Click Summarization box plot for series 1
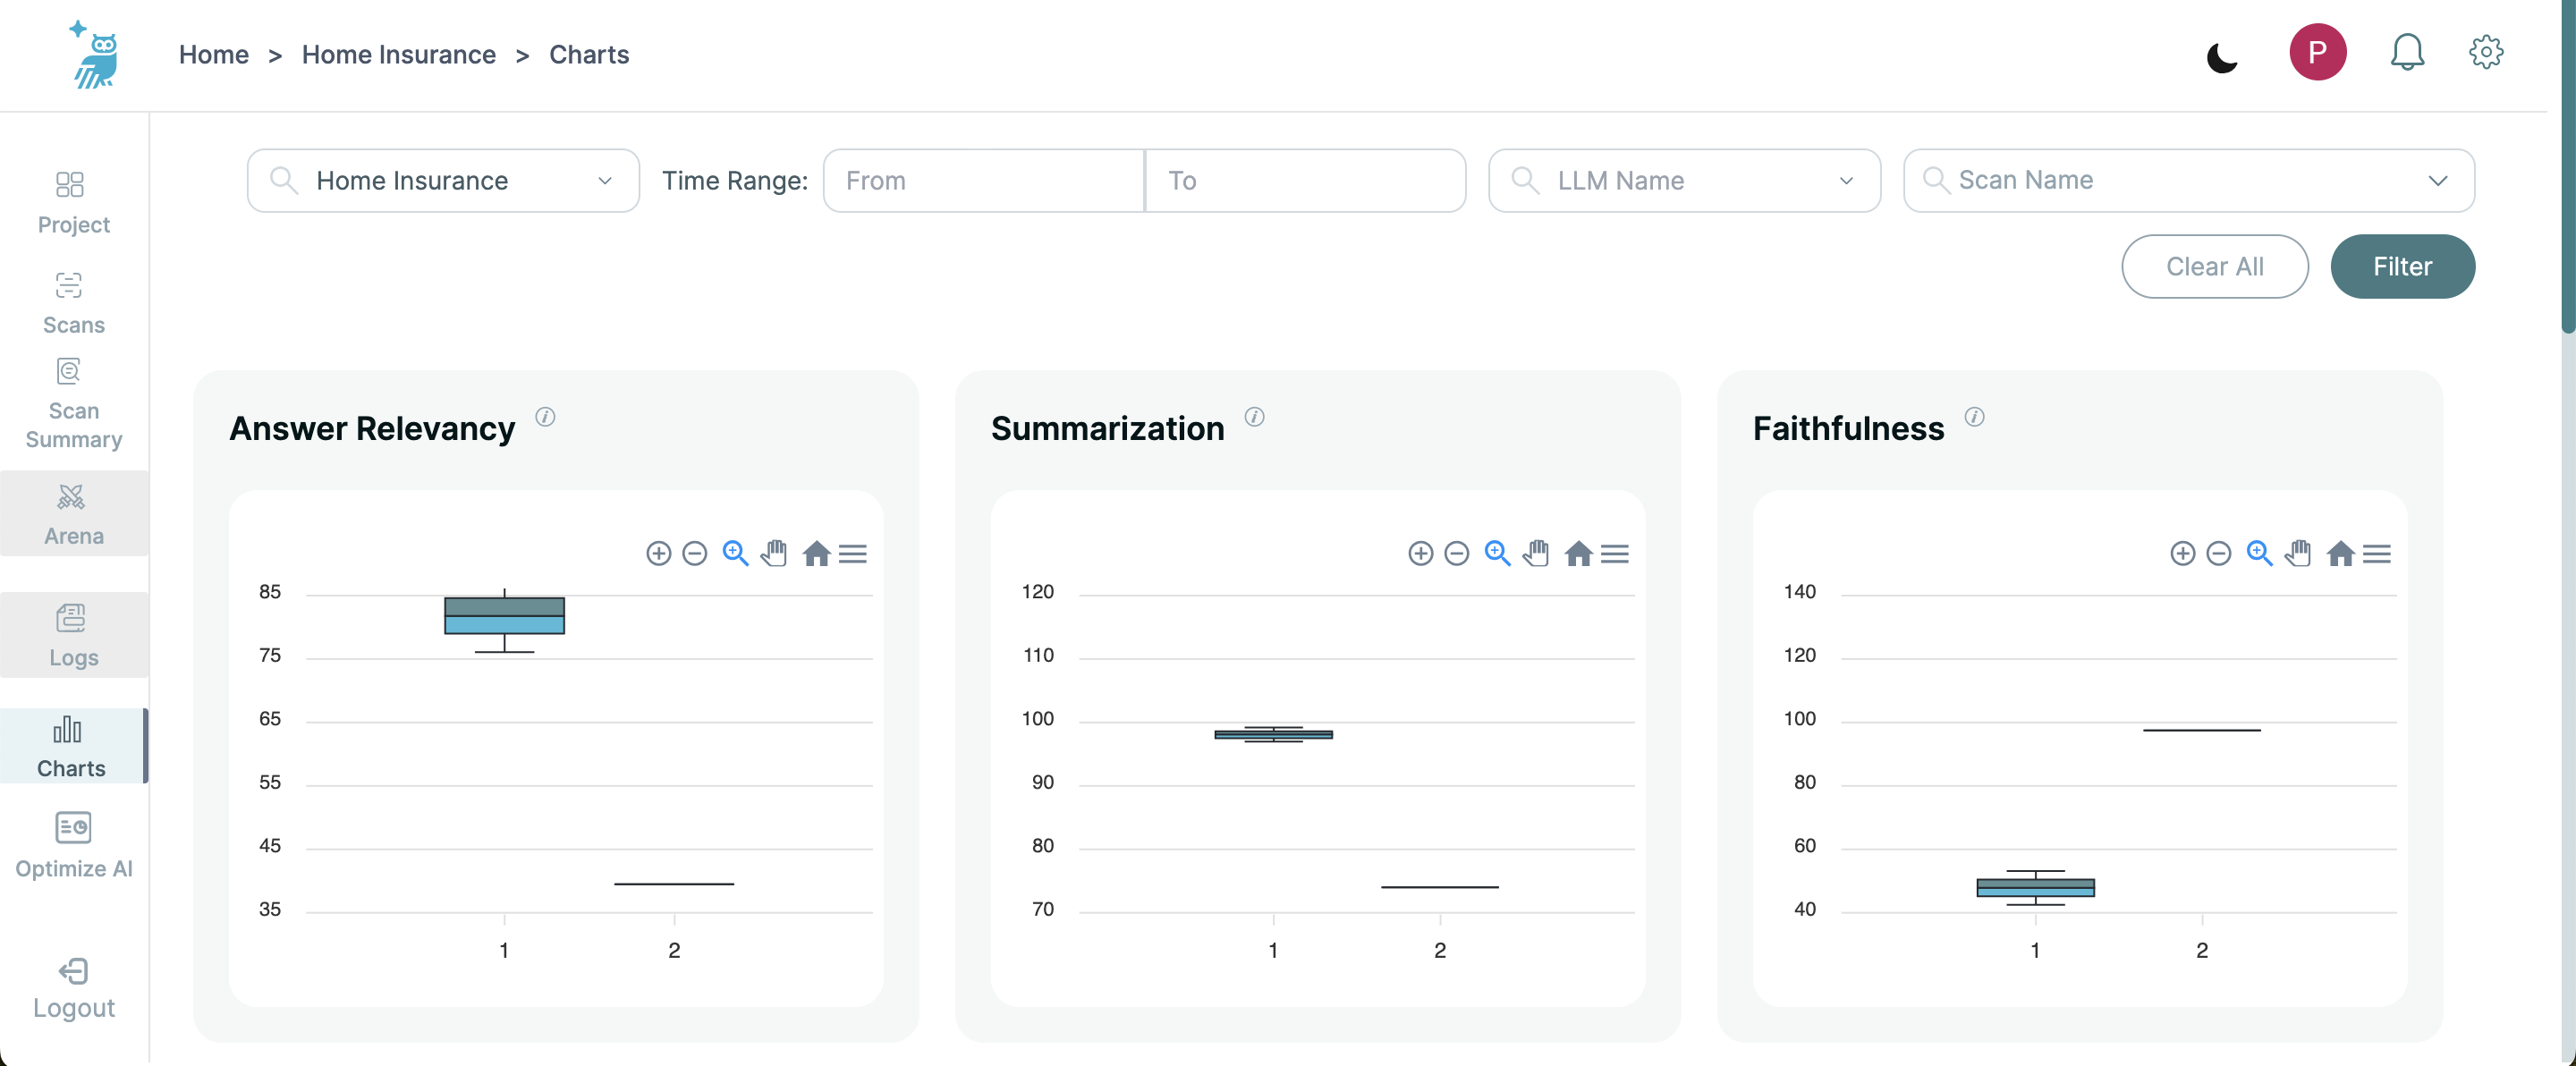The image size is (2576, 1066). pos(1273,735)
